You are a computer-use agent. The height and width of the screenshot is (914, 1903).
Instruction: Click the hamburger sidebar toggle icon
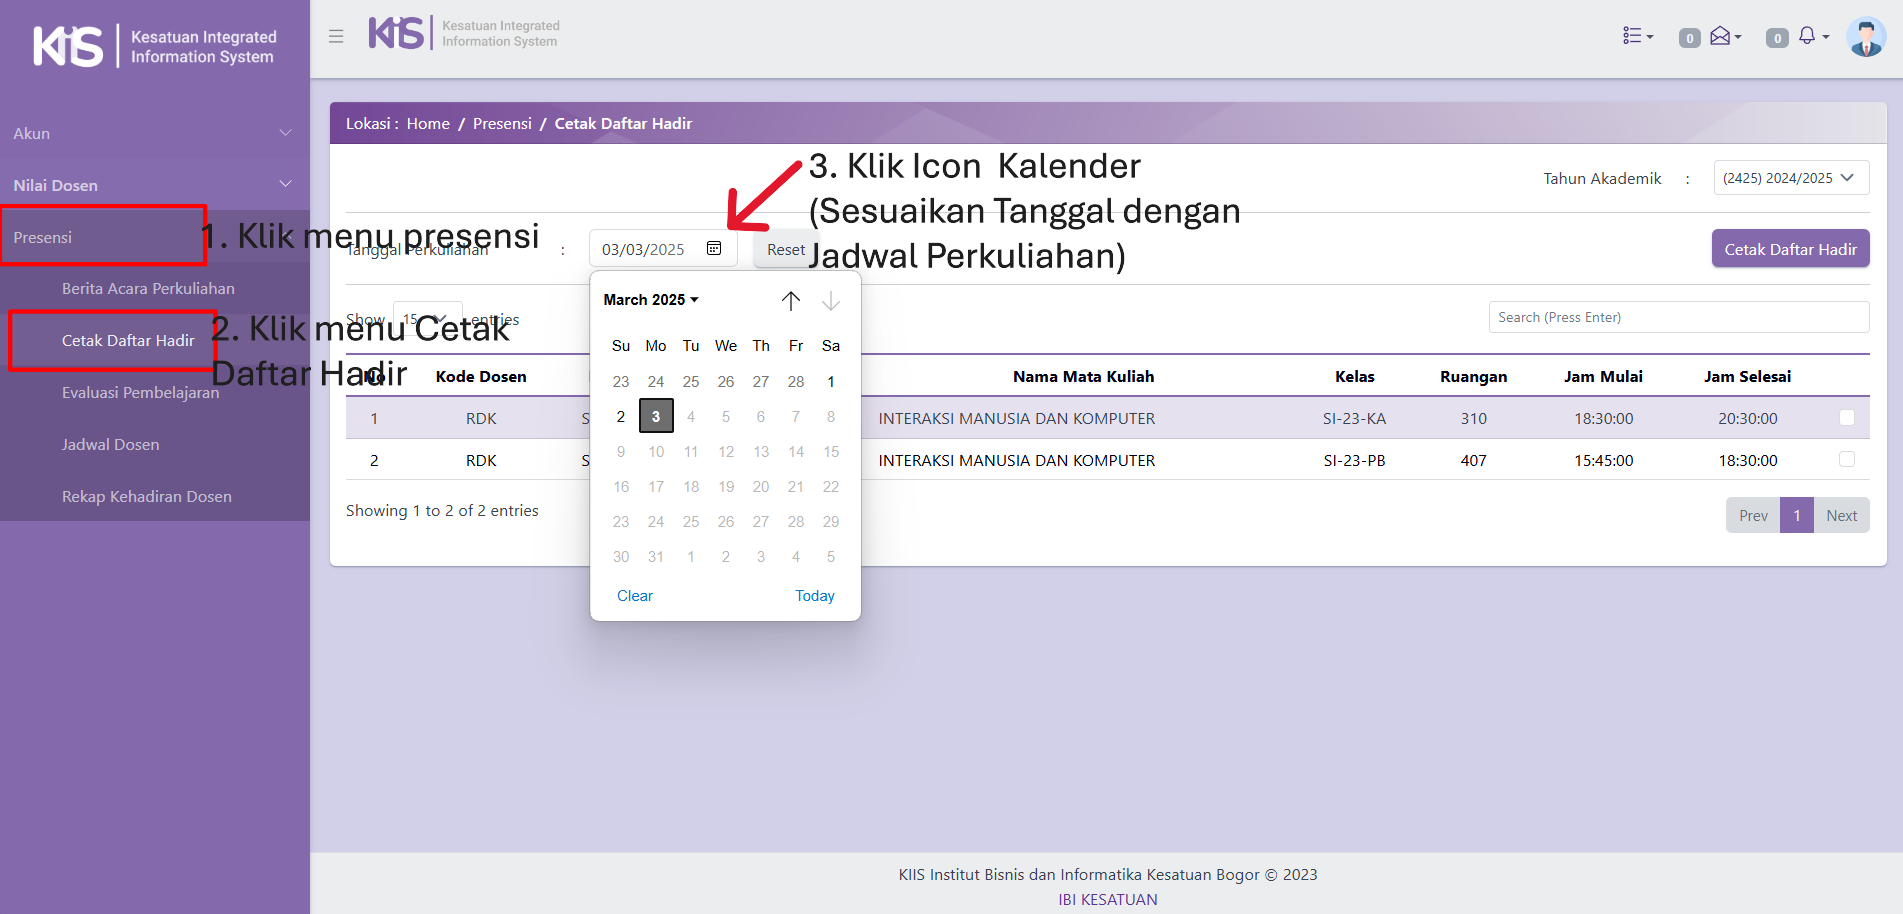(x=336, y=36)
